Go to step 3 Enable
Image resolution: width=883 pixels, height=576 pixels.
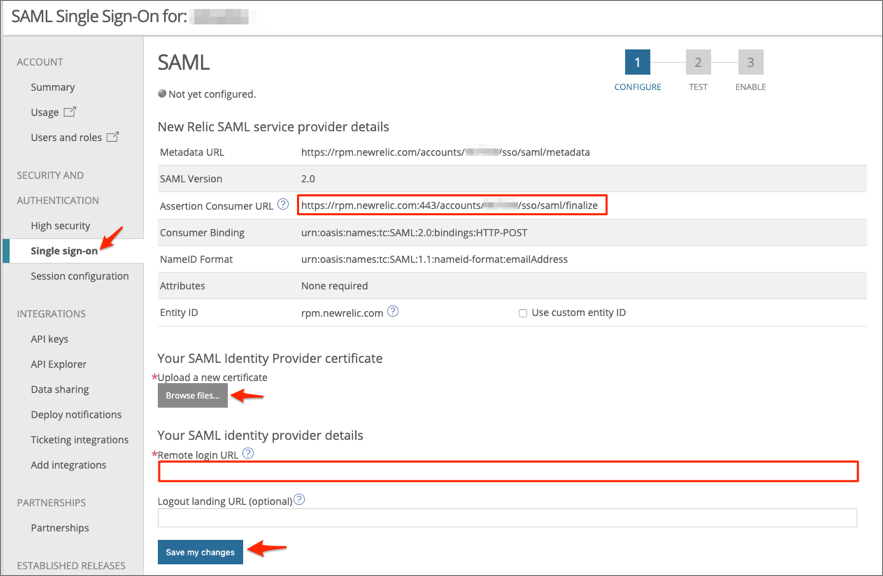750,63
